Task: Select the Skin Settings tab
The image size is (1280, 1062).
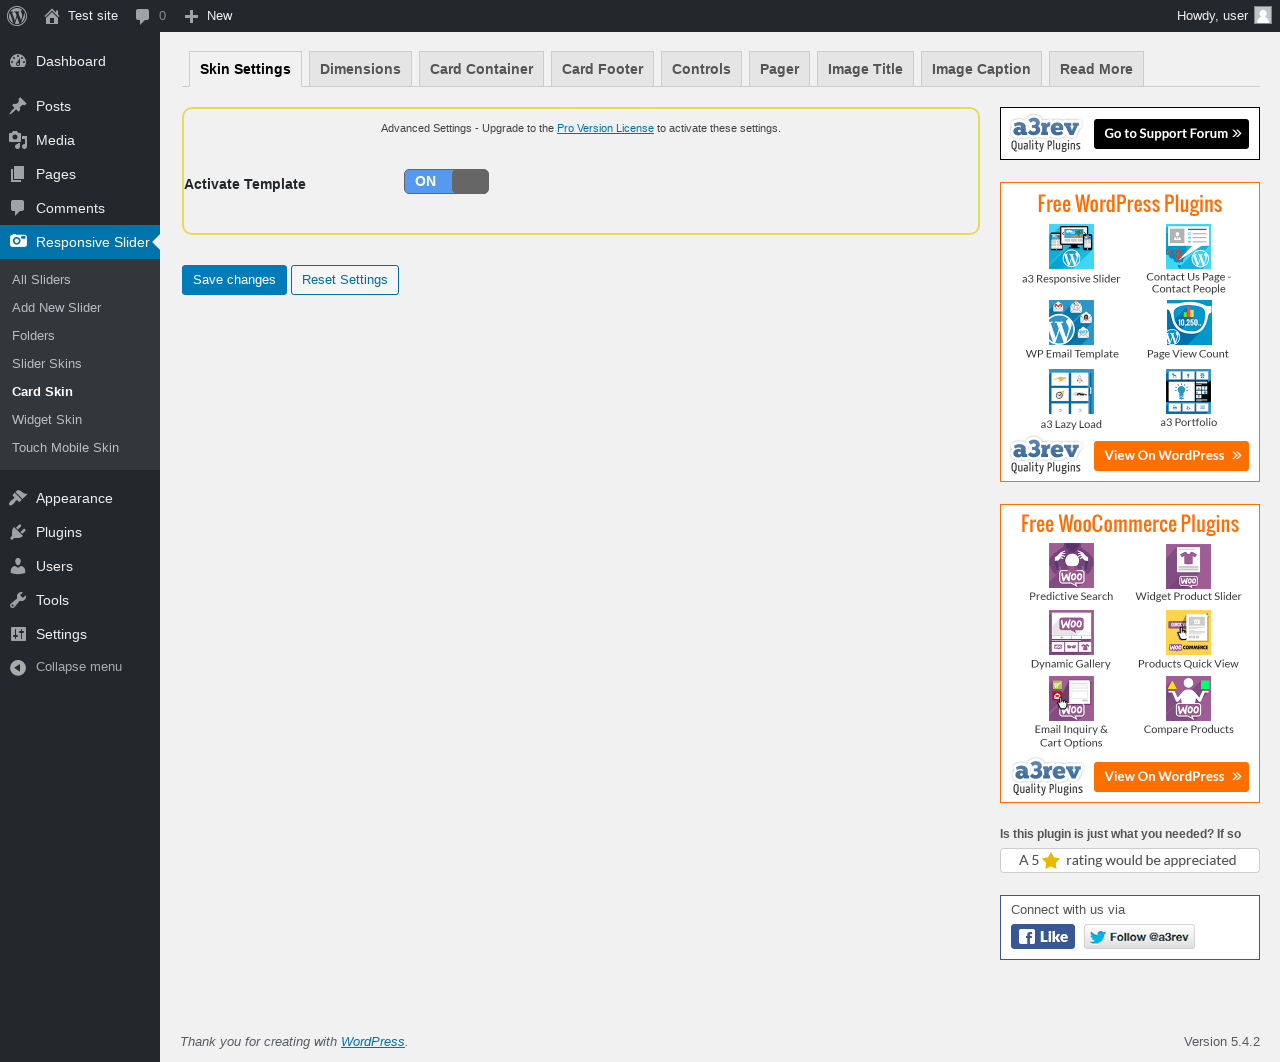Action: 245,69
